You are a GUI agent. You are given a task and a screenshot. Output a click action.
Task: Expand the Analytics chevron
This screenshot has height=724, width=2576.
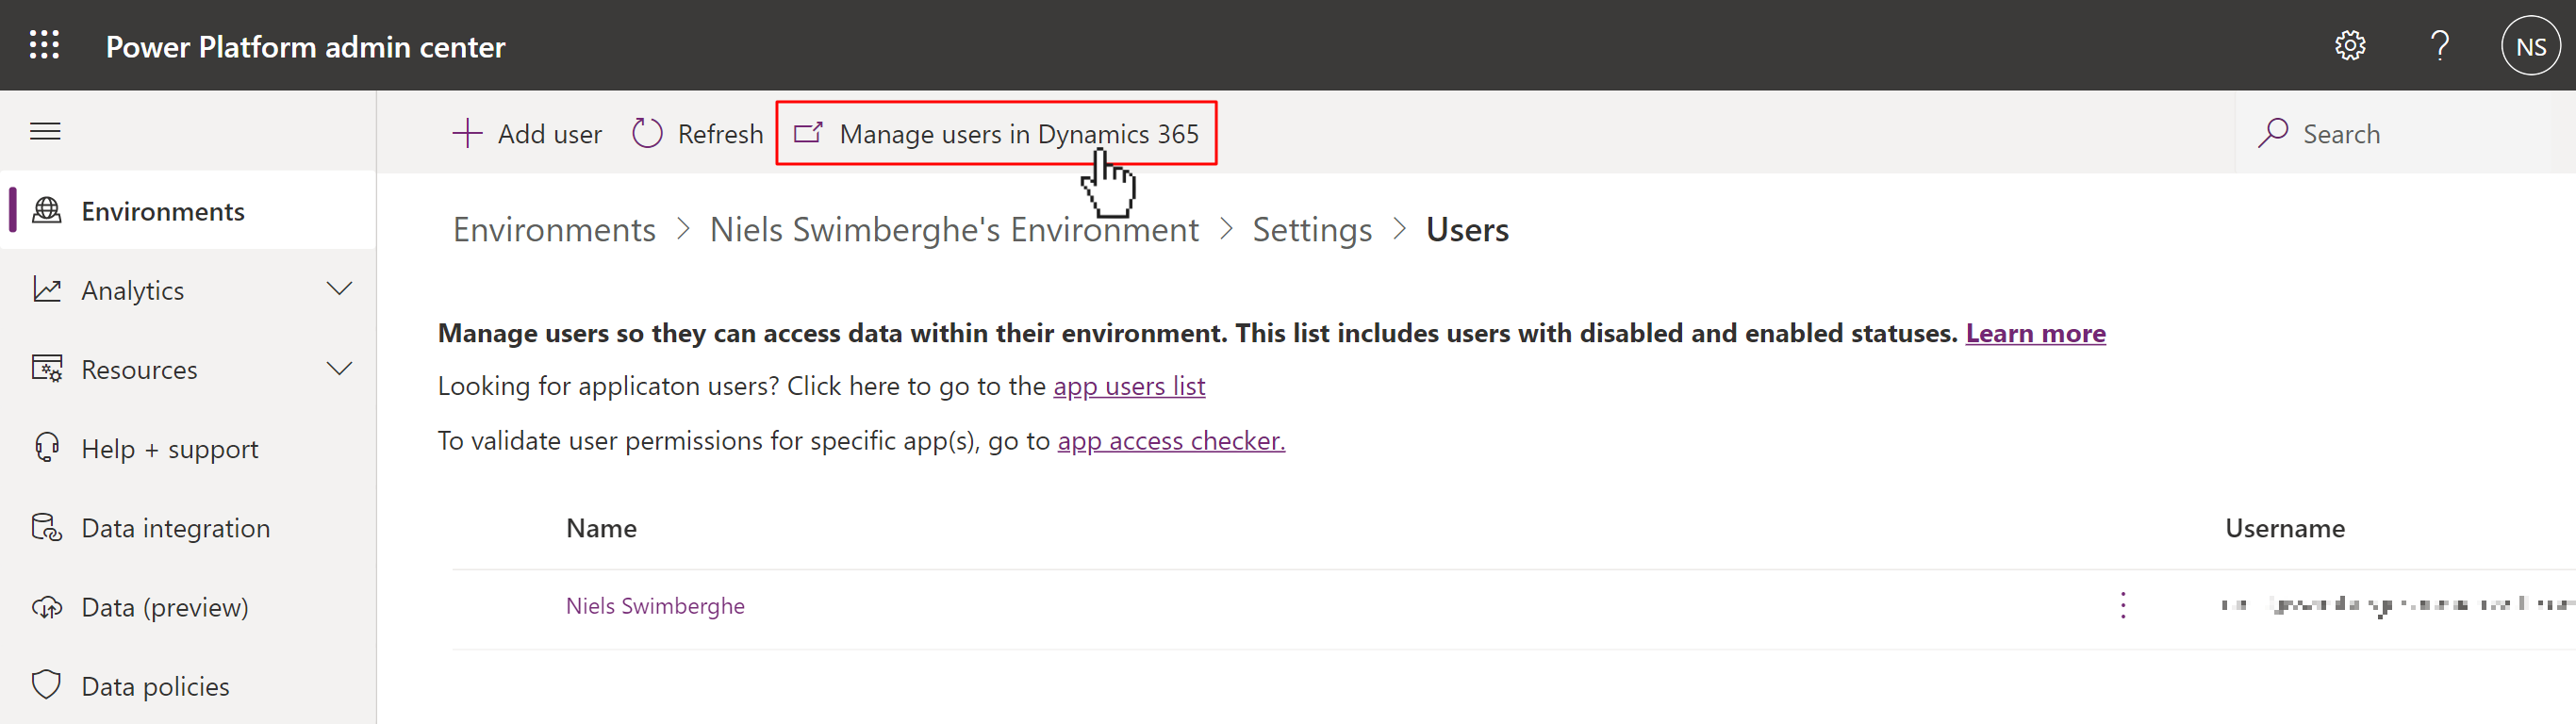point(340,289)
